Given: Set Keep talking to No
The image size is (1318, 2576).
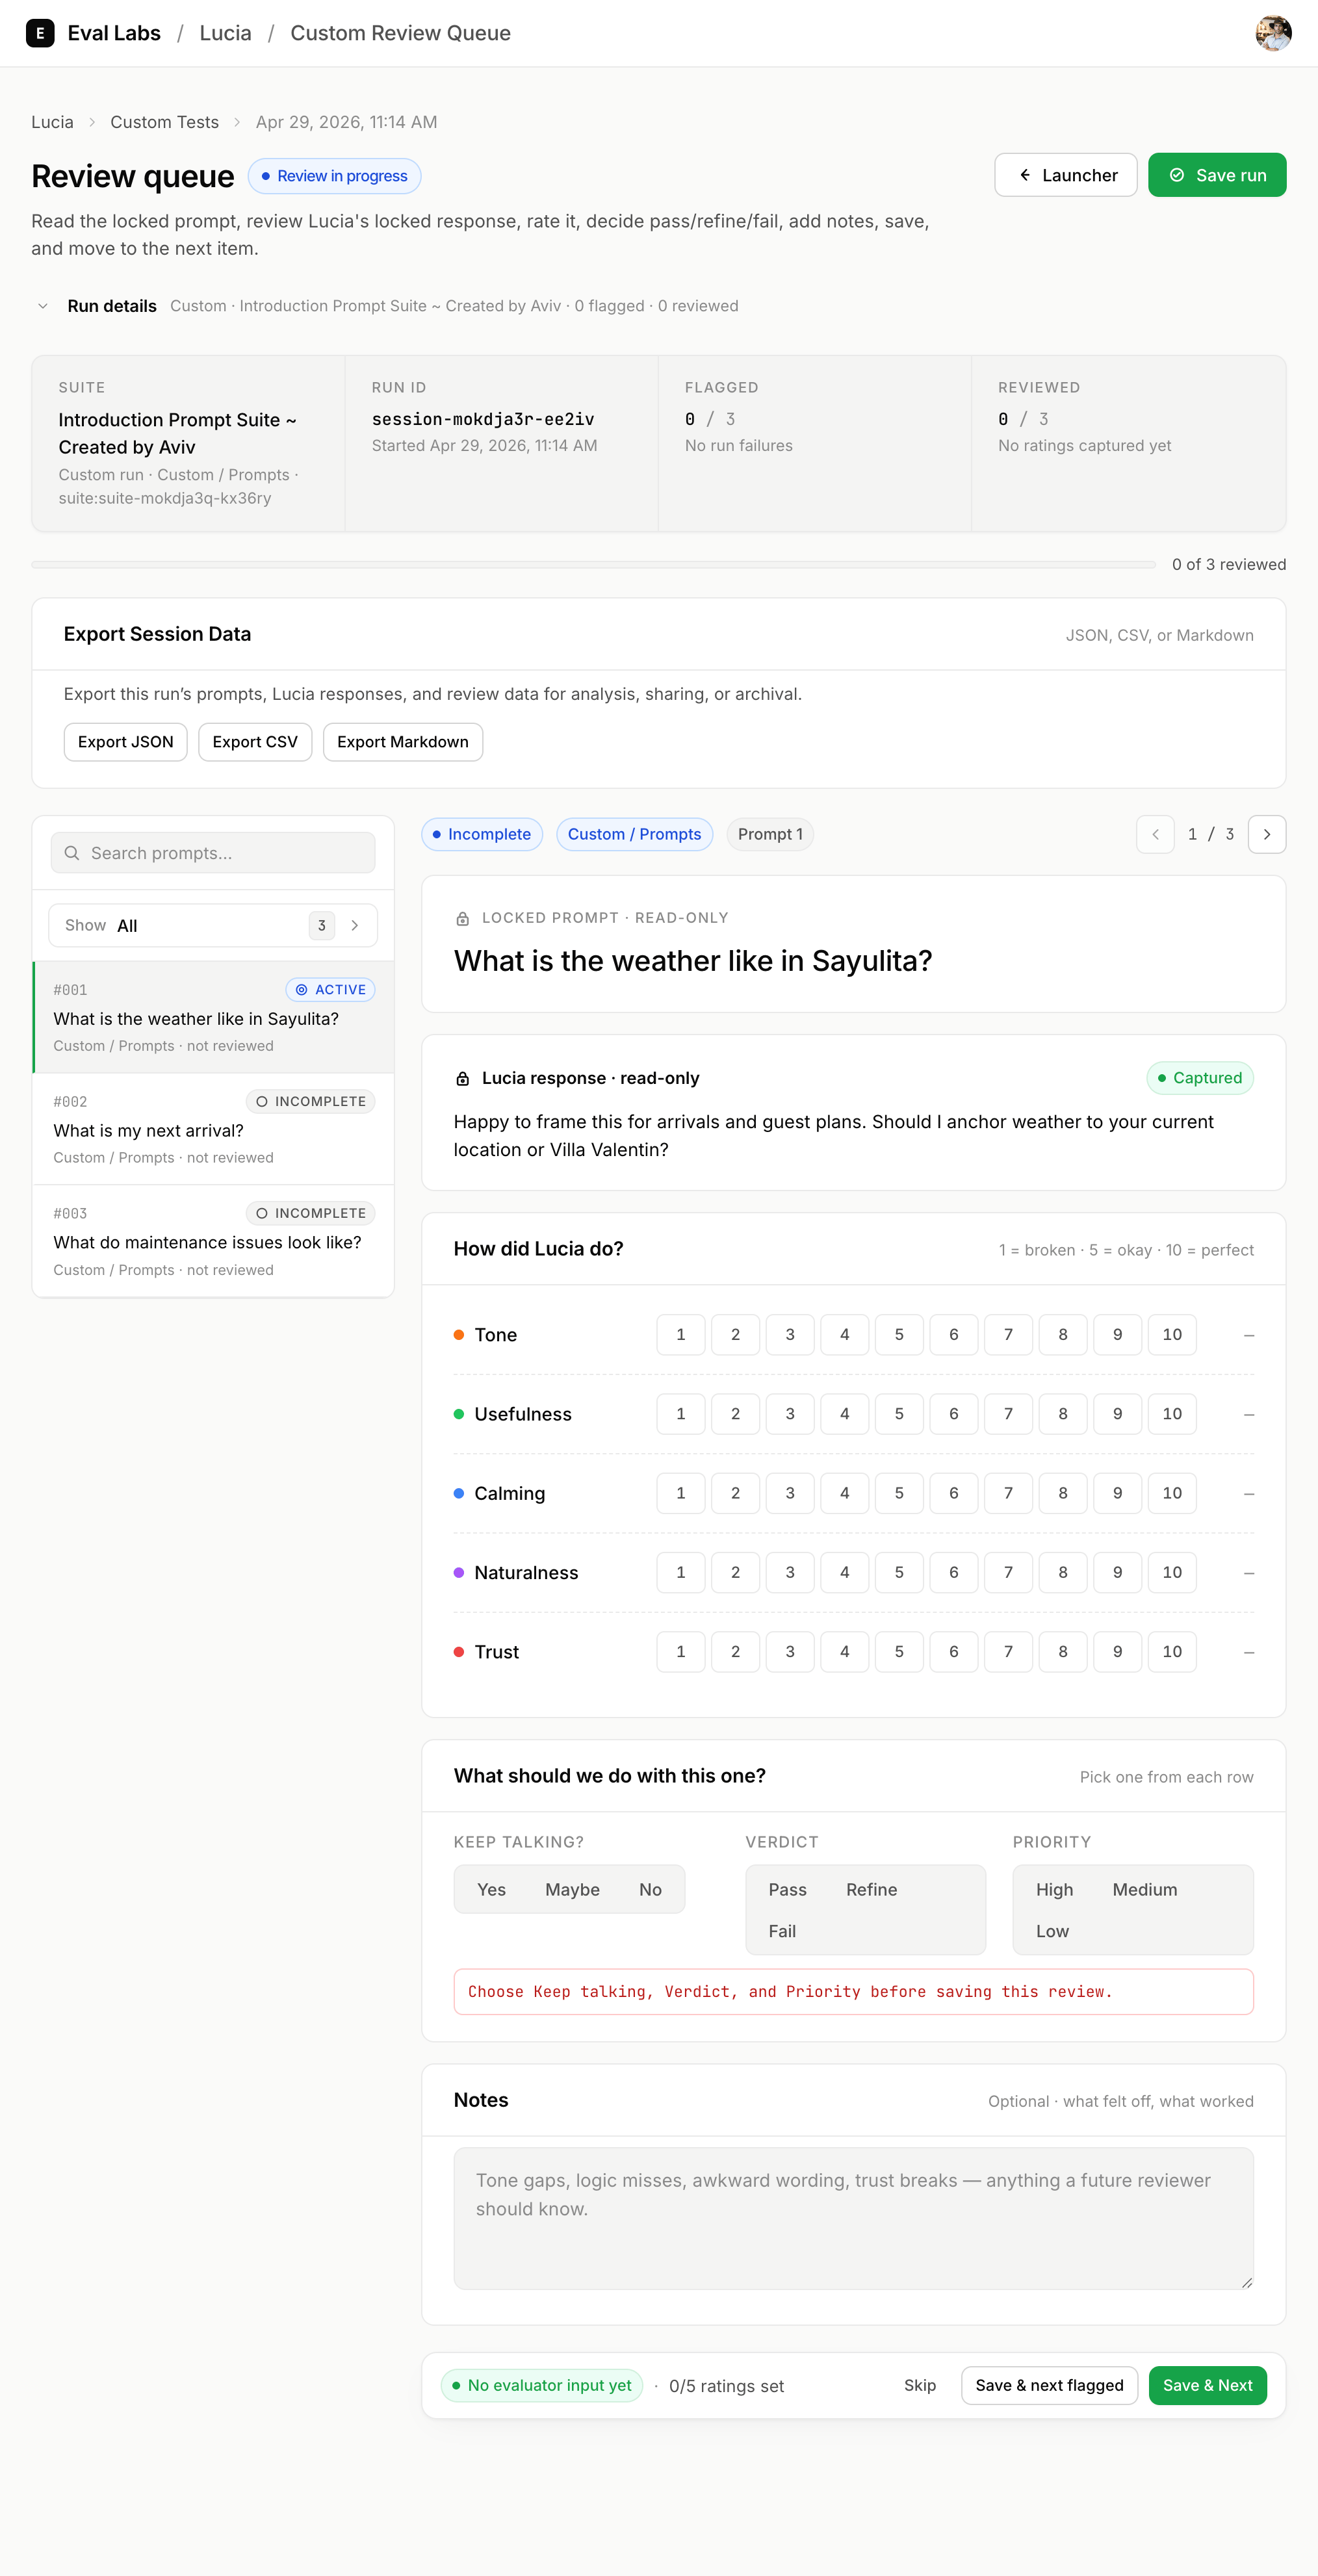Looking at the screenshot, I should click(x=650, y=1890).
